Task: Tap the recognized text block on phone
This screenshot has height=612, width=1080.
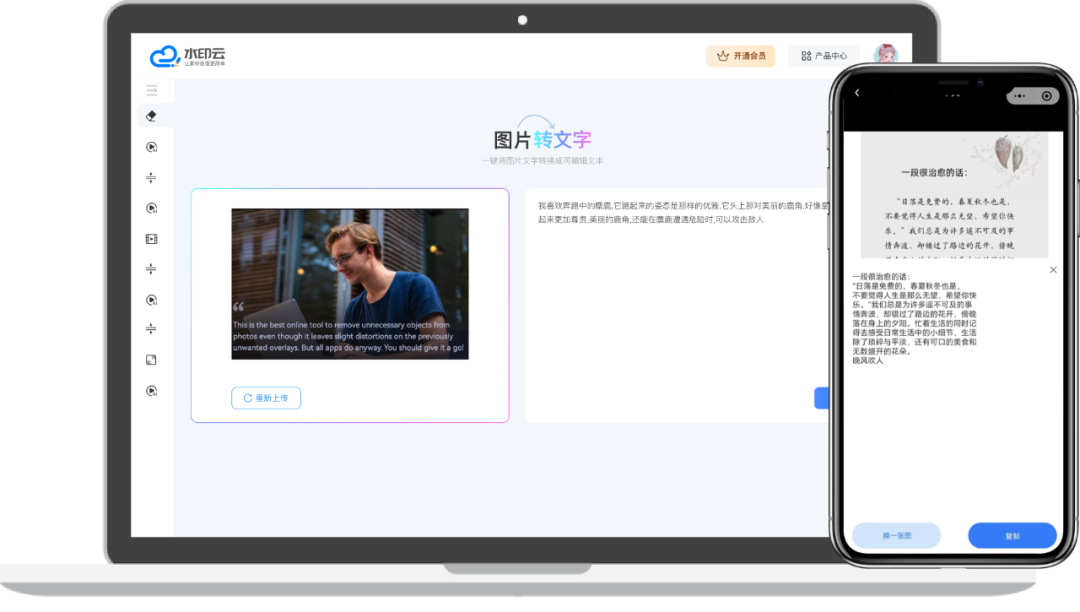Action: [x=915, y=318]
